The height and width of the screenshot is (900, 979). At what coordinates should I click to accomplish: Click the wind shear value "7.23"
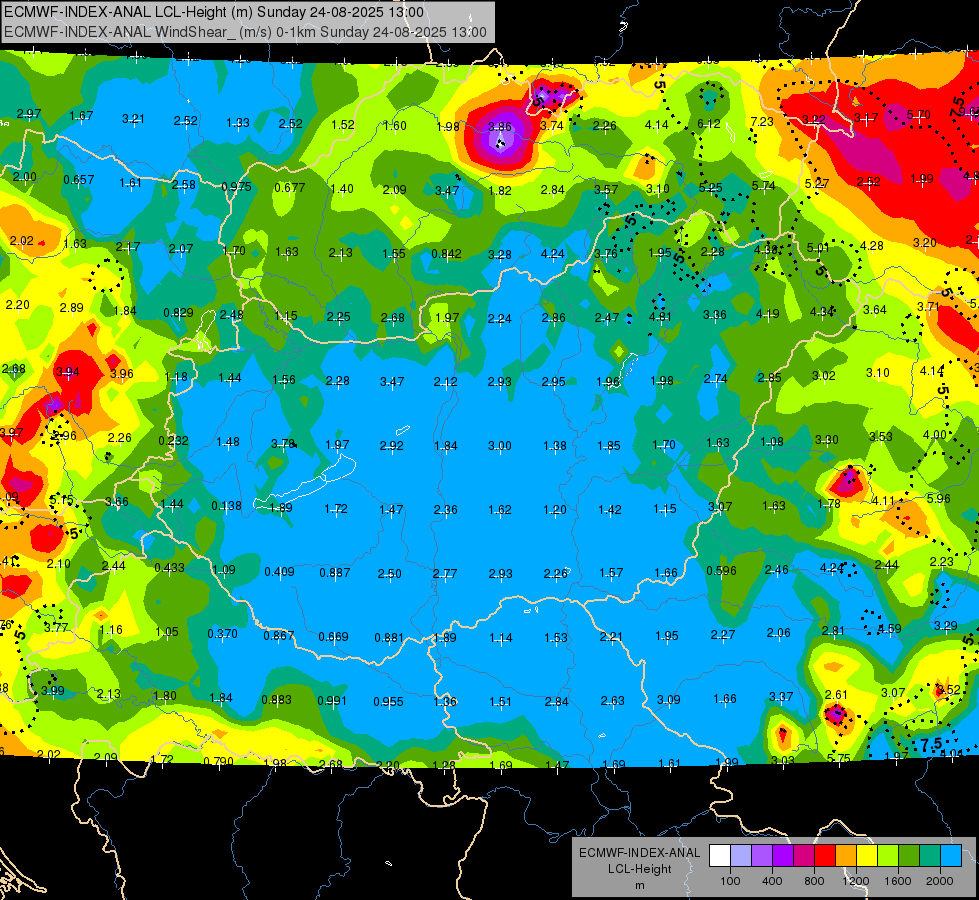click(762, 122)
